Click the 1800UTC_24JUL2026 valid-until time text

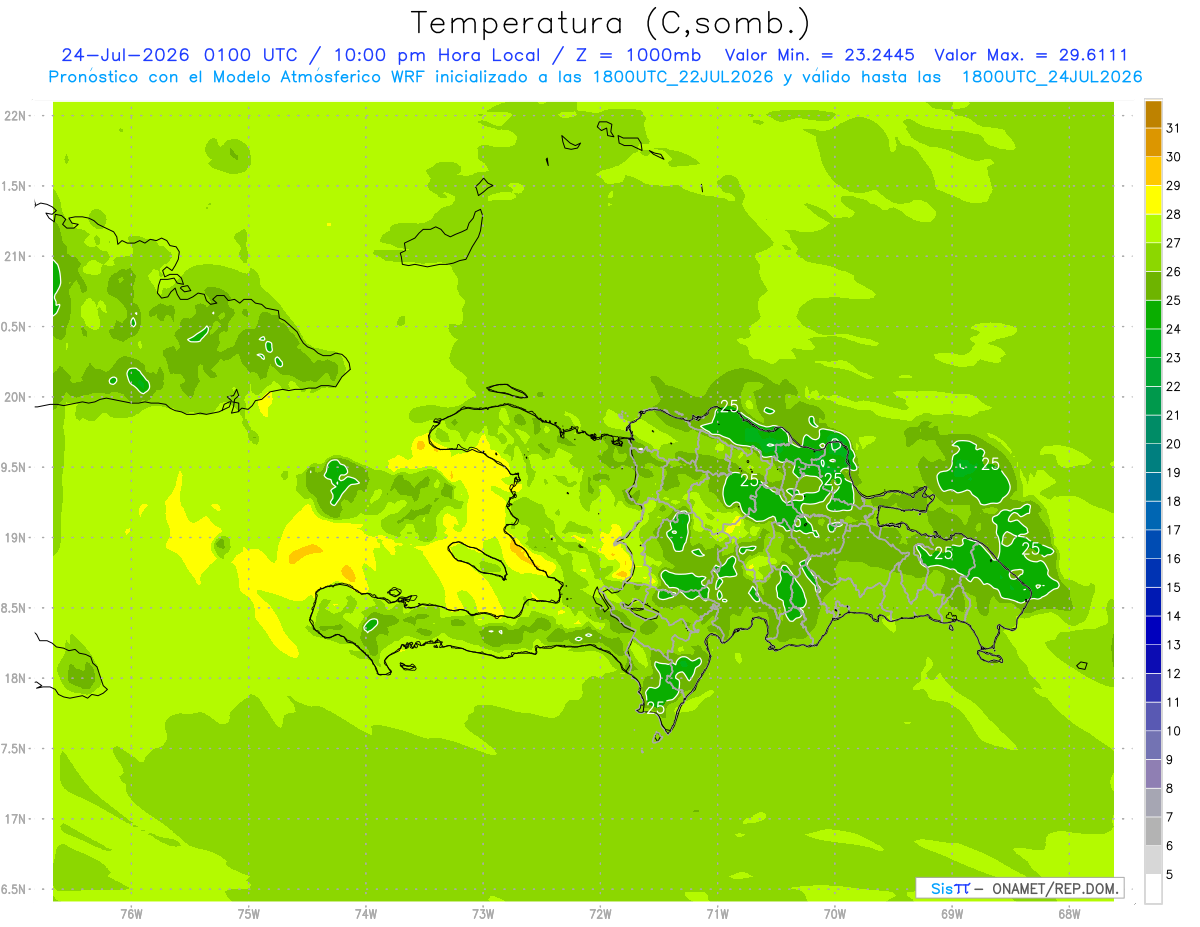click(1052, 77)
